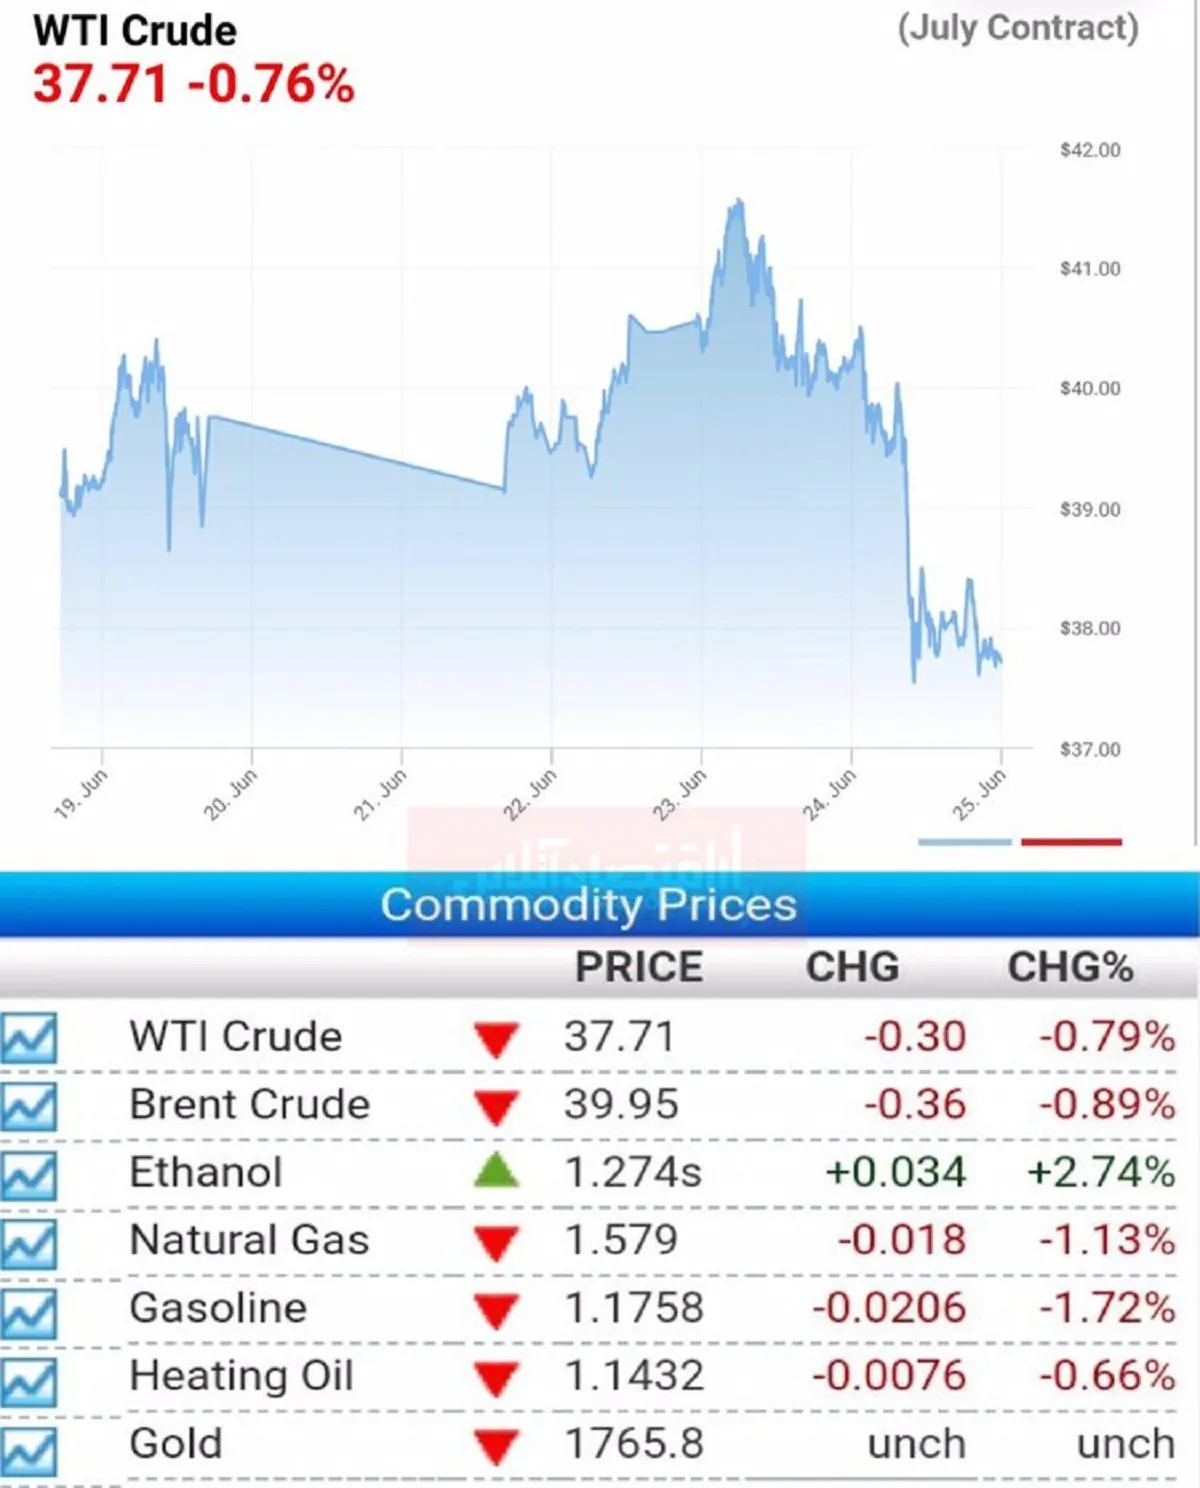Screen dimensions: 1200x1488
Task: Click the PRICE column header
Action: [x=639, y=967]
